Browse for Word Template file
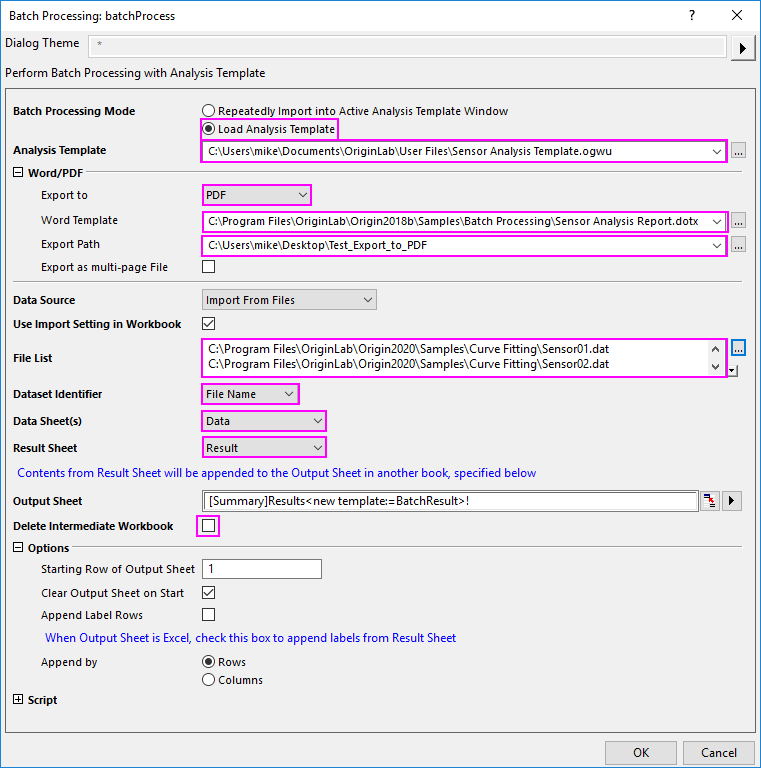 click(x=738, y=221)
